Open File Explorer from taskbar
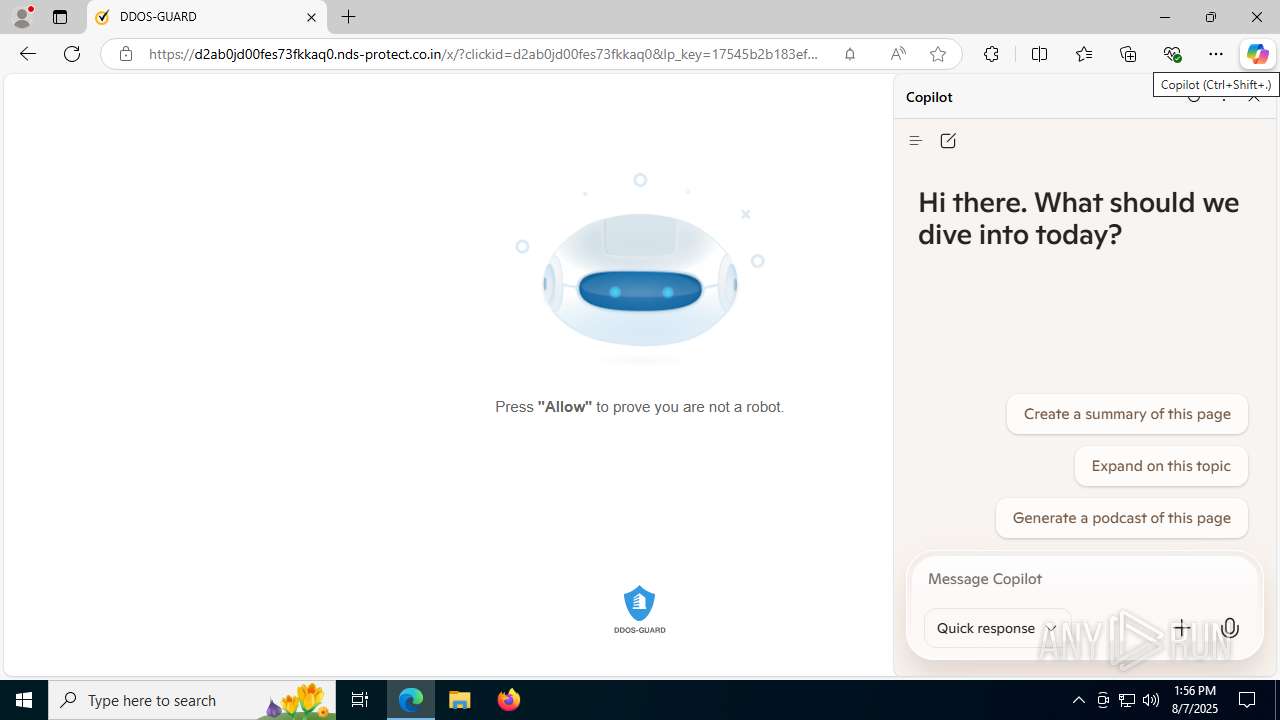The image size is (1280, 720). pos(460,700)
